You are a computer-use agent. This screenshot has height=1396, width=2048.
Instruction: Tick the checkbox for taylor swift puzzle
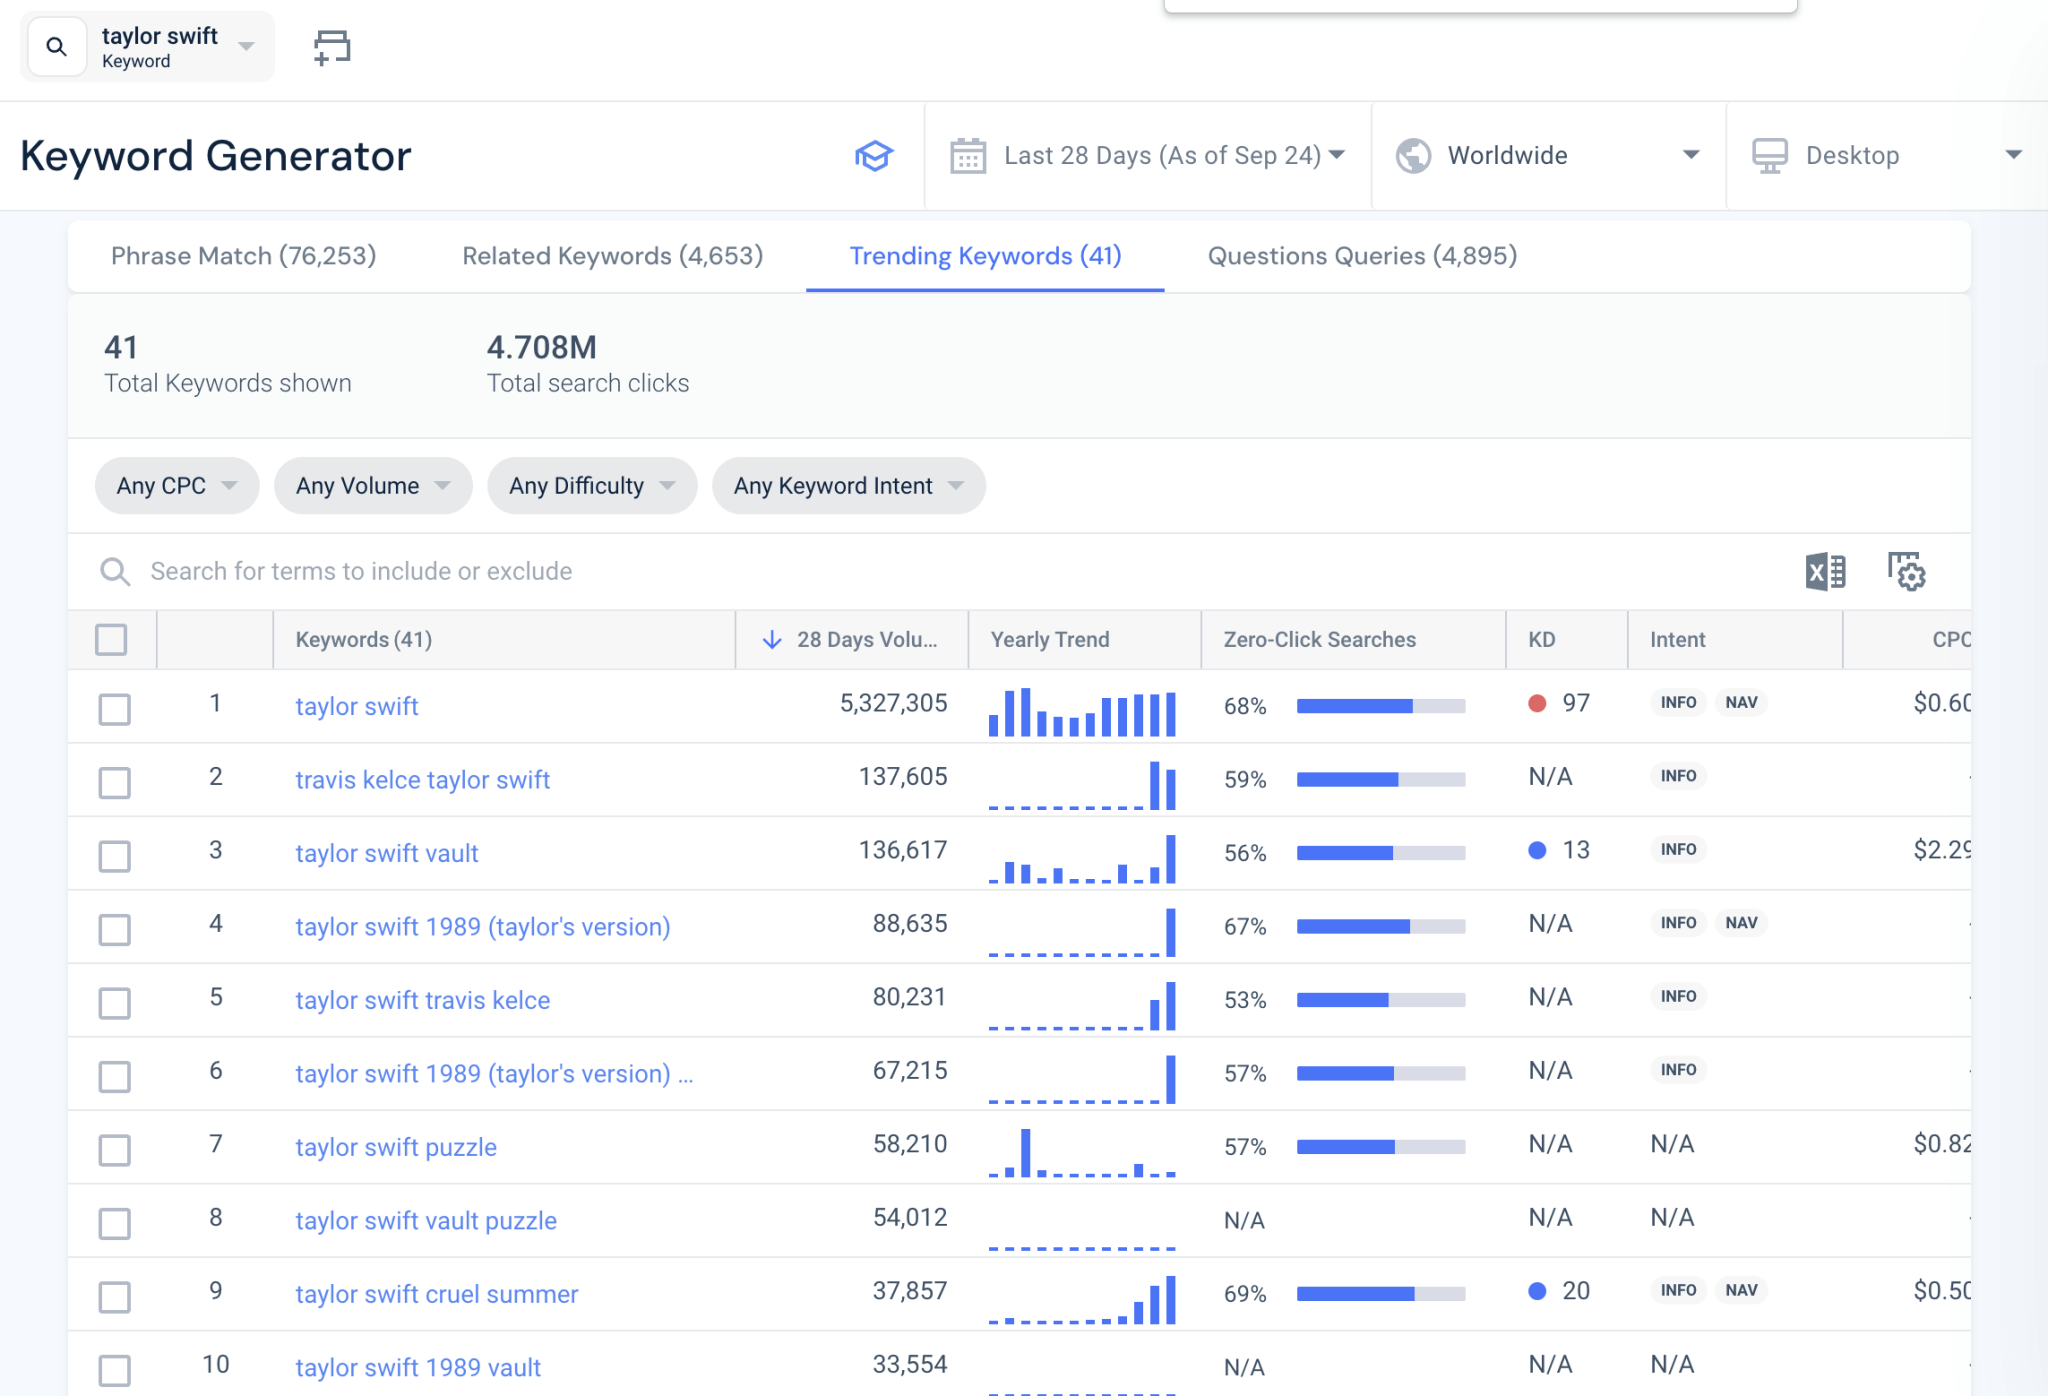tap(115, 1151)
